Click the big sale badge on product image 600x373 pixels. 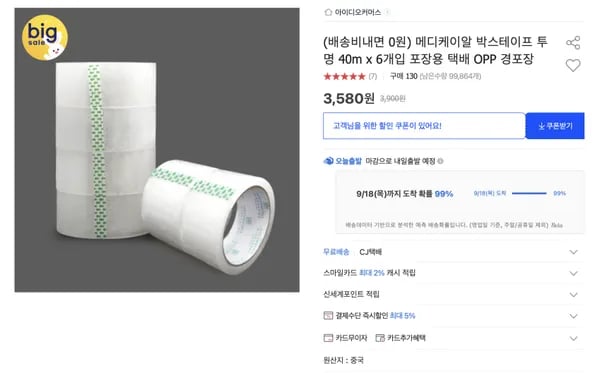pyautogui.click(x=45, y=37)
